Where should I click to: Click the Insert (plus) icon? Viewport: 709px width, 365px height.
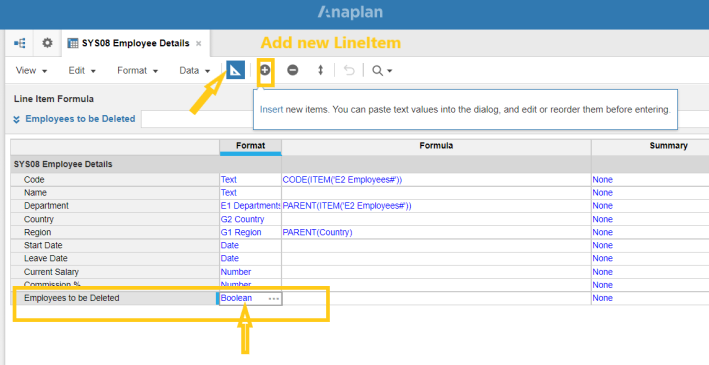click(x=265, y=70)
